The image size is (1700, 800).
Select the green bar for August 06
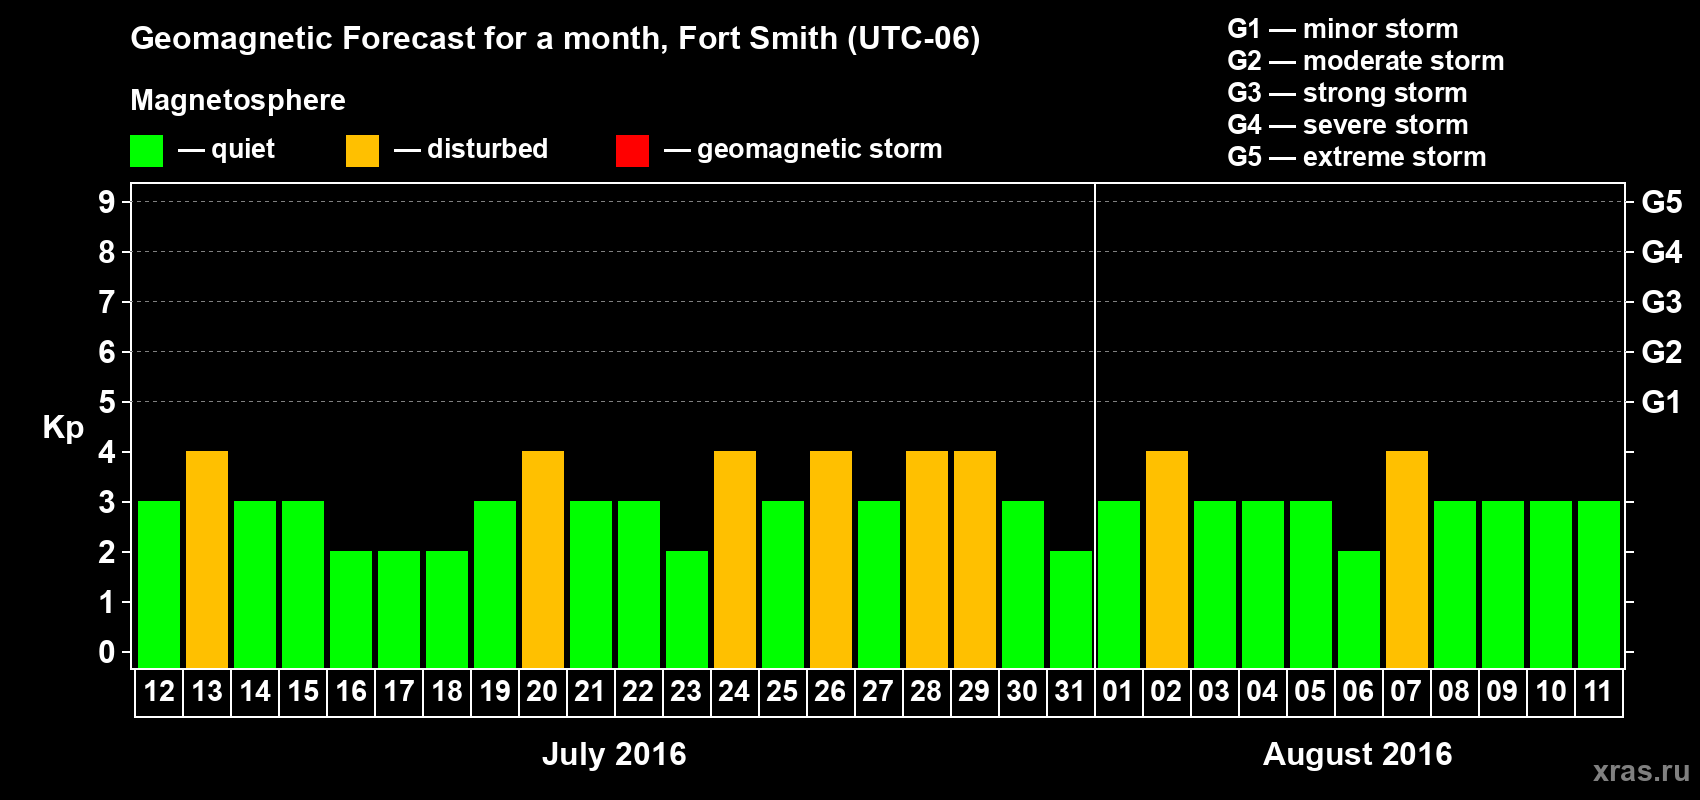[1359, 610]
